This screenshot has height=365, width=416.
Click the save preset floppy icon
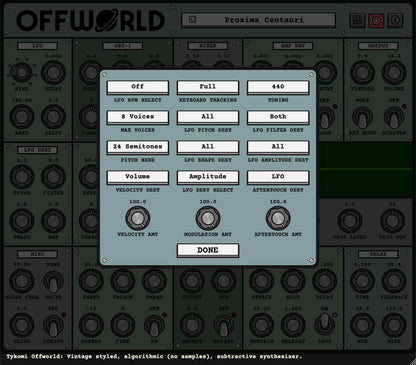(357, 20)
